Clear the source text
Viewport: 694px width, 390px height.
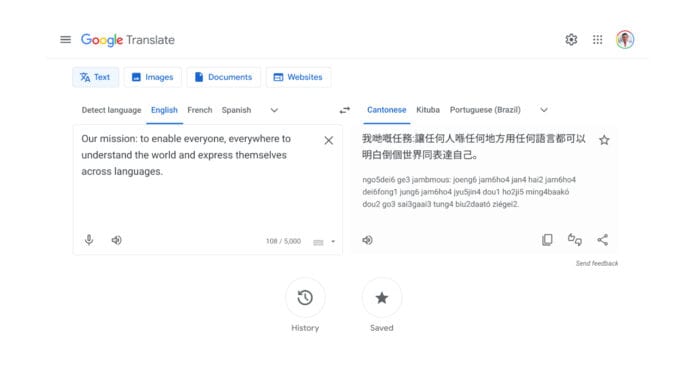(328, 140)
